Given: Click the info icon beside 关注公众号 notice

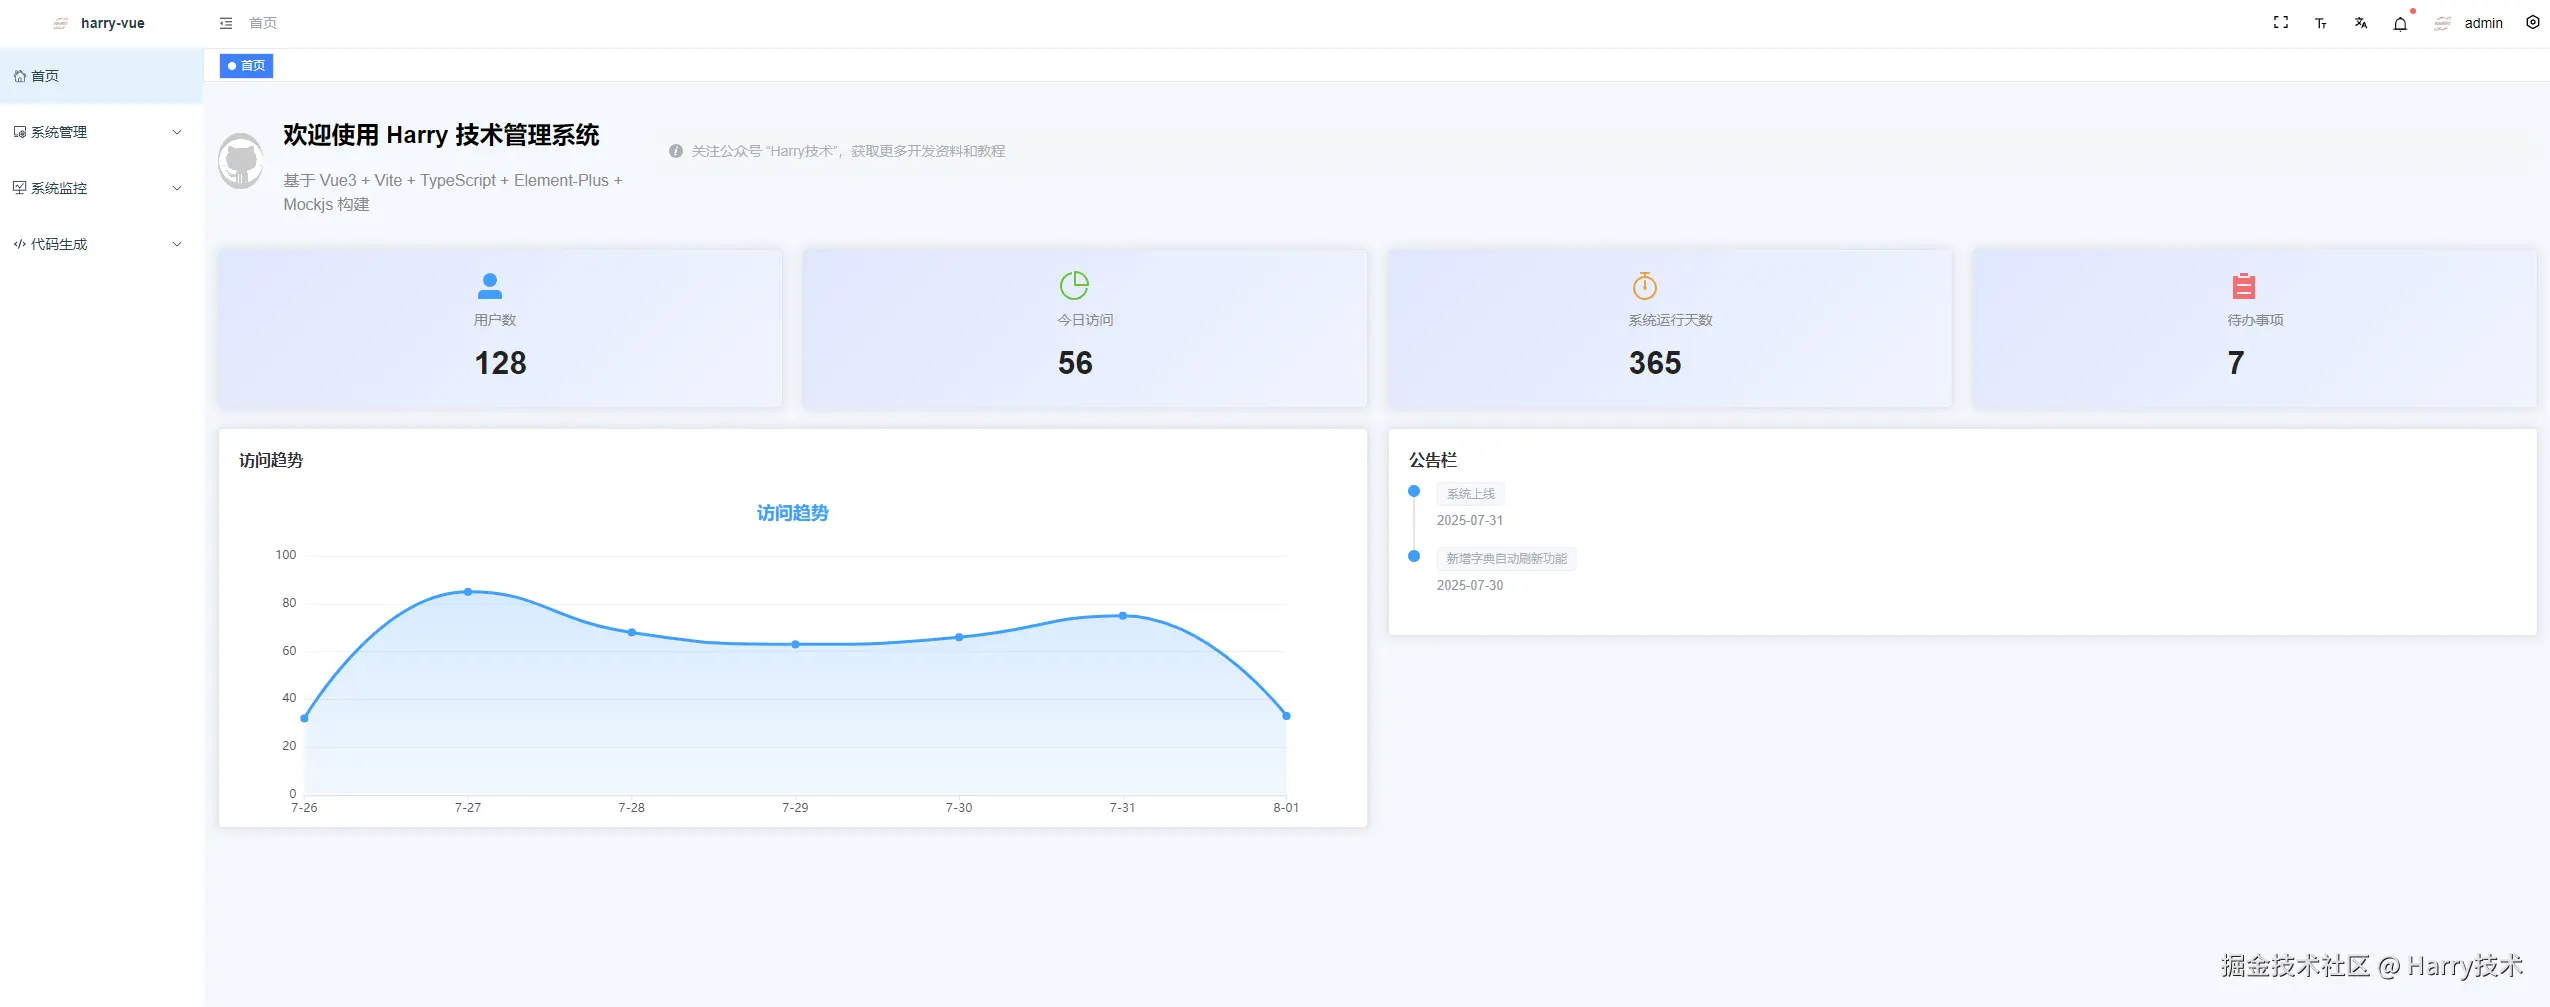Looking at the screenshot, I should coord(676,151).
